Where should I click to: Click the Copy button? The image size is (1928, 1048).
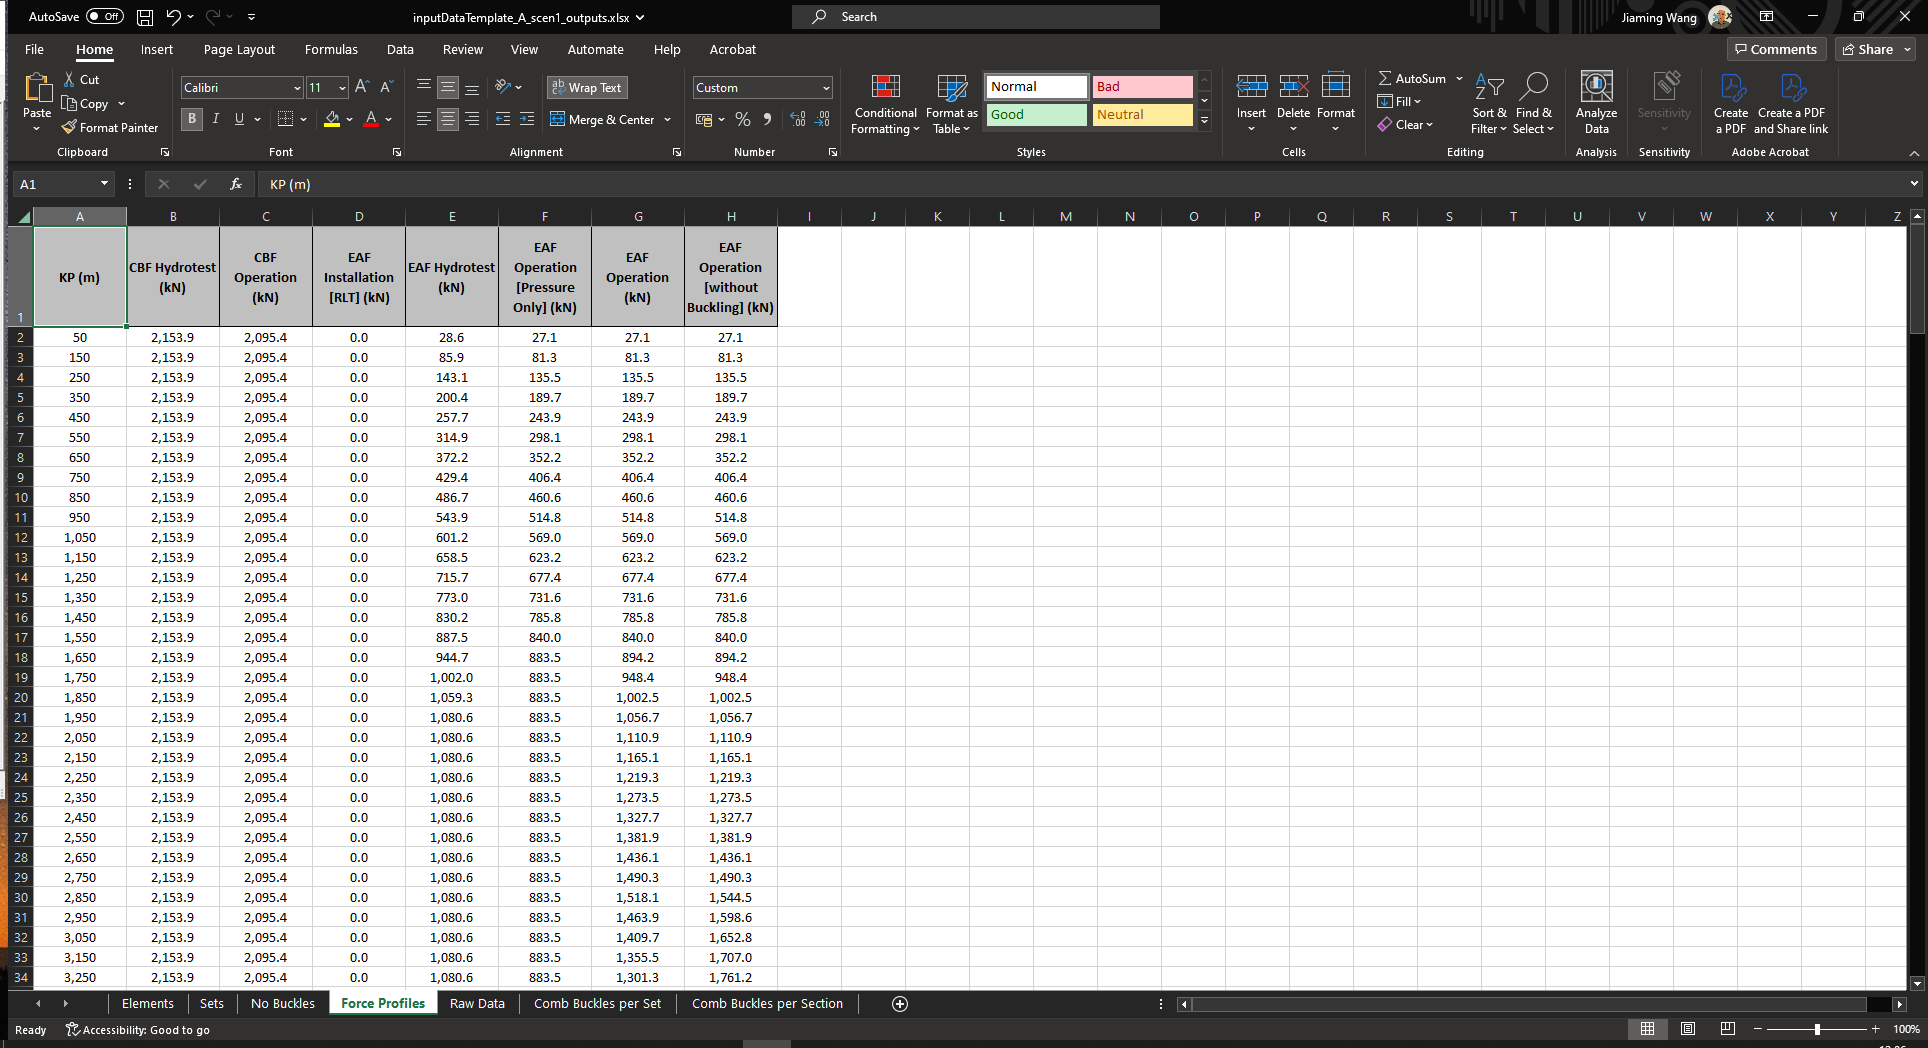click(85, 104)
